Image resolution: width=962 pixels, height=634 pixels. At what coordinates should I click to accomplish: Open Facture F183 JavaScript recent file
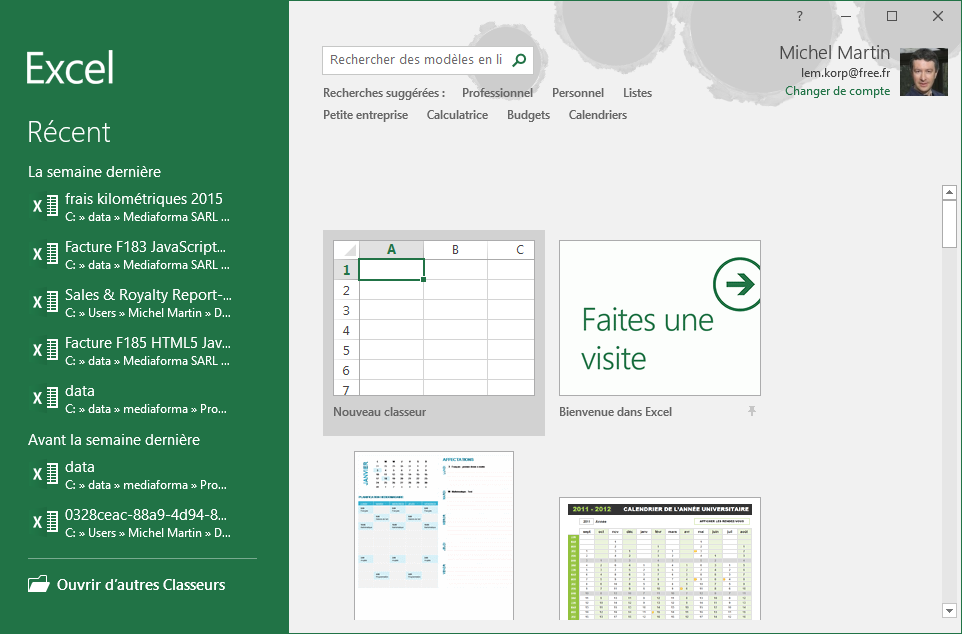(x=147, y=255)
